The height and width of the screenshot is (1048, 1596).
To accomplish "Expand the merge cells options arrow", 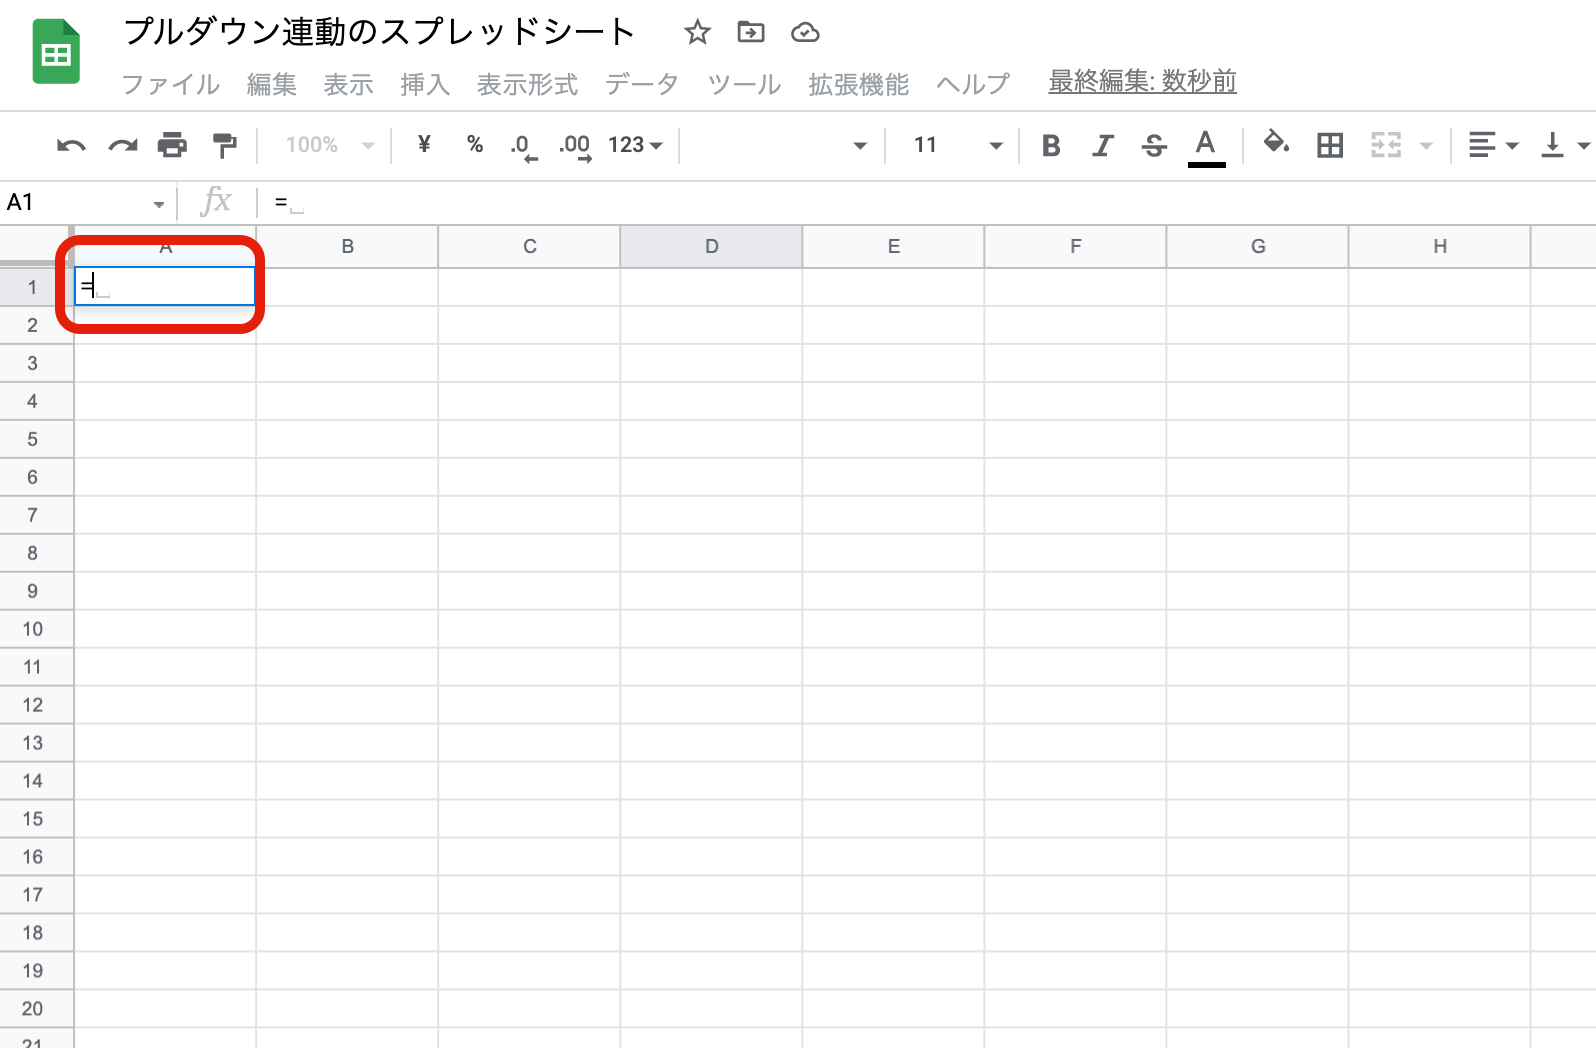I will coord(1426,146).
